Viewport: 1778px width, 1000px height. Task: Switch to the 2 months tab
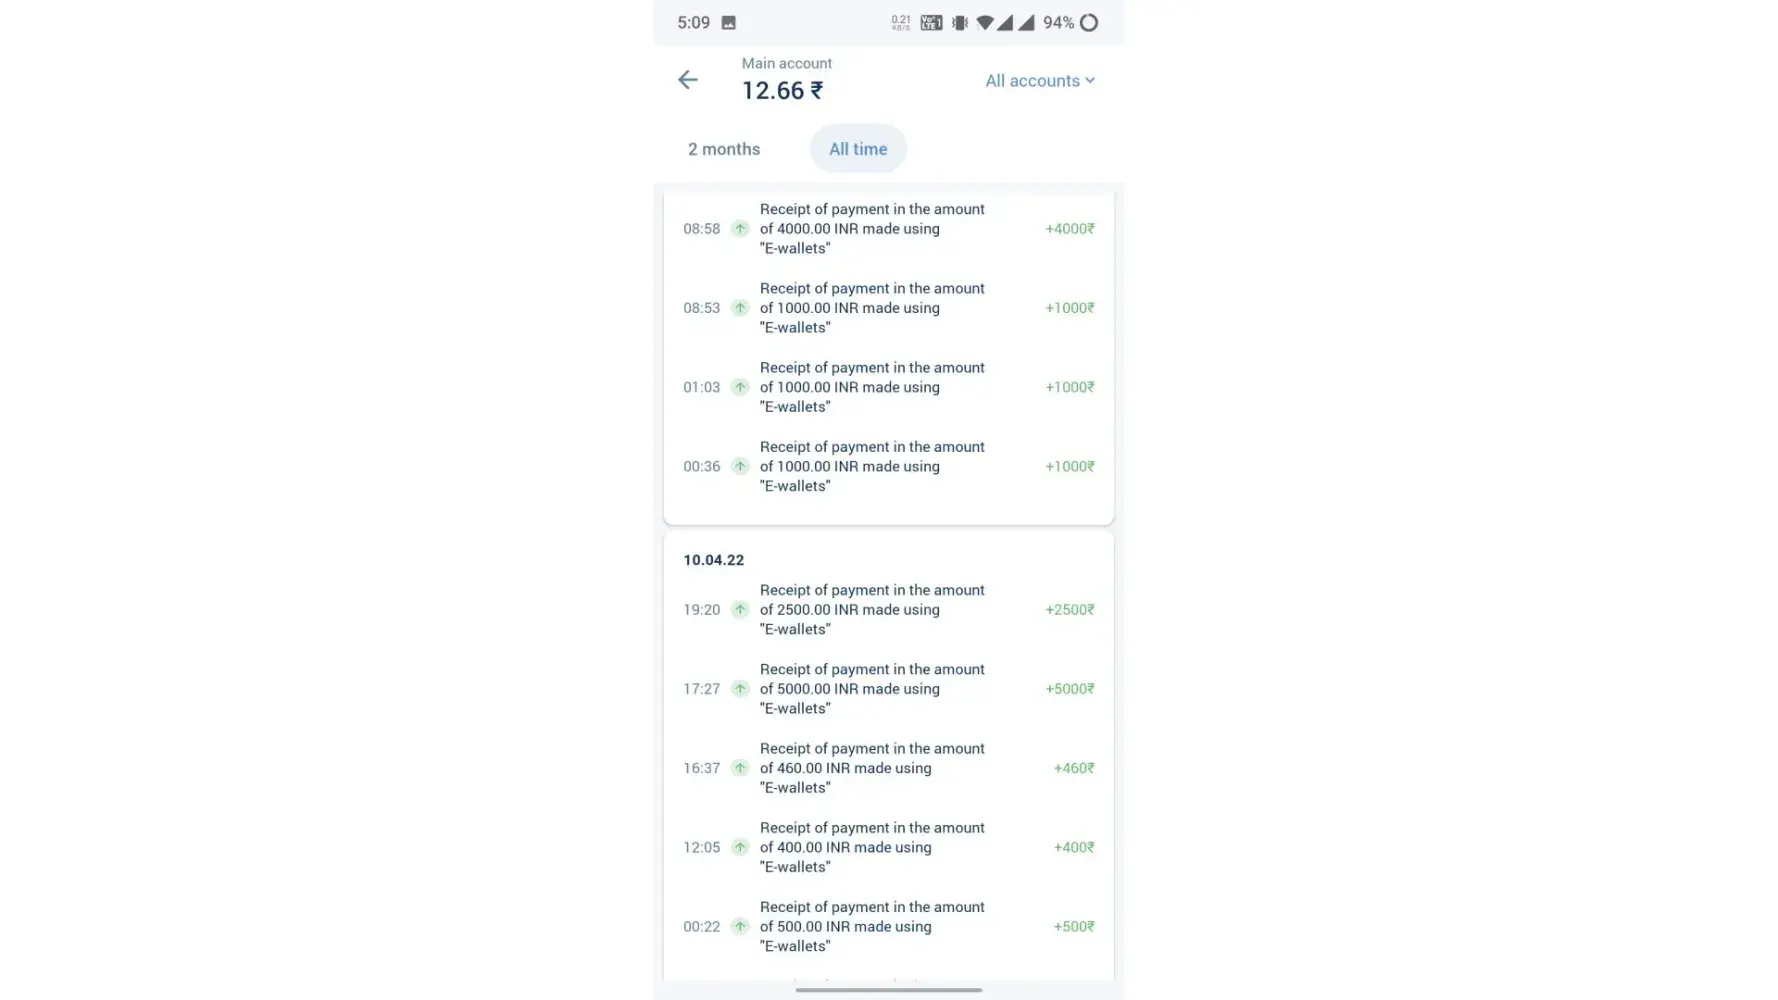tap(724, 149)
